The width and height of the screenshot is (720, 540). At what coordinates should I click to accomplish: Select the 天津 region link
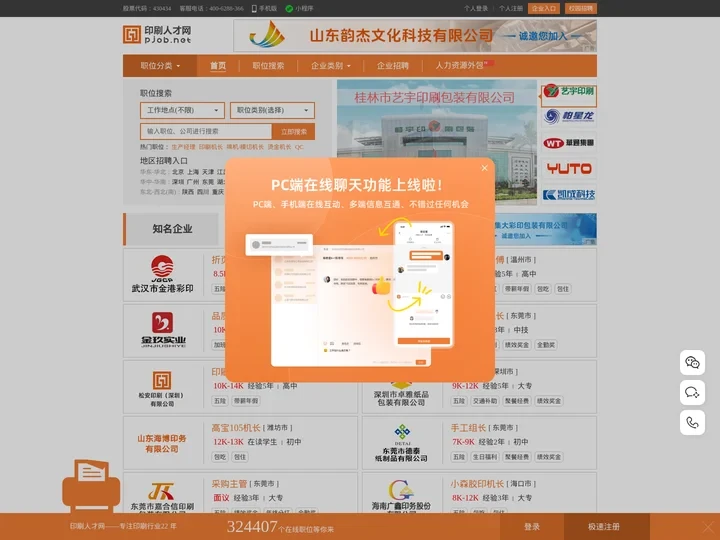[x=208, y=172]
